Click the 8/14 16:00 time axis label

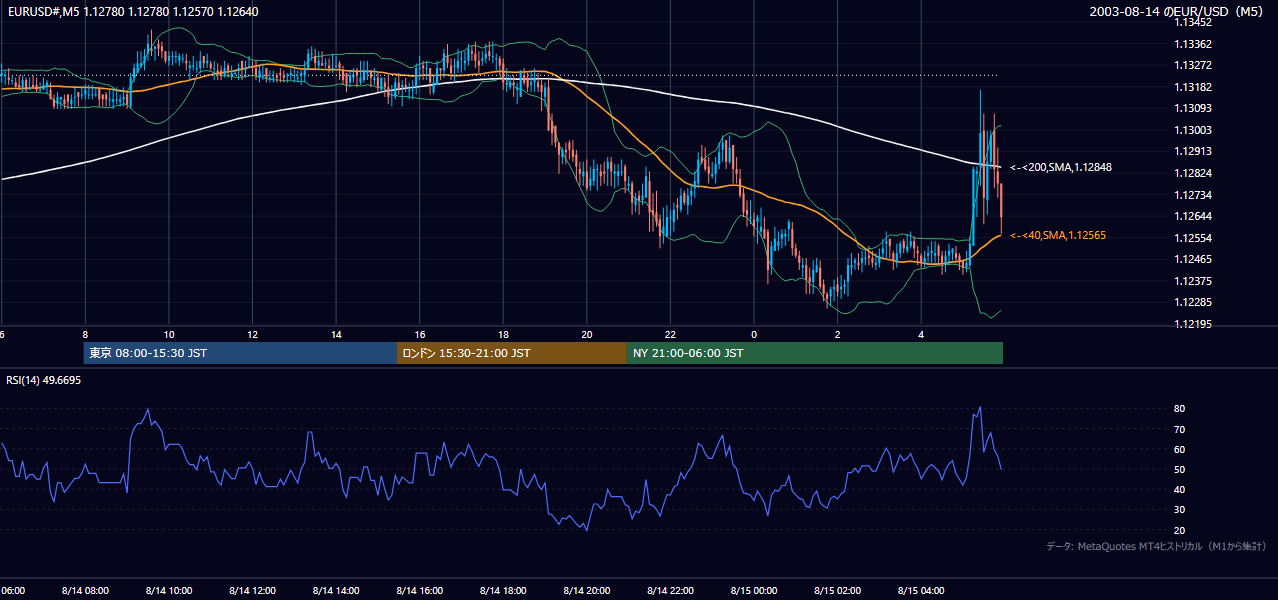419,590
